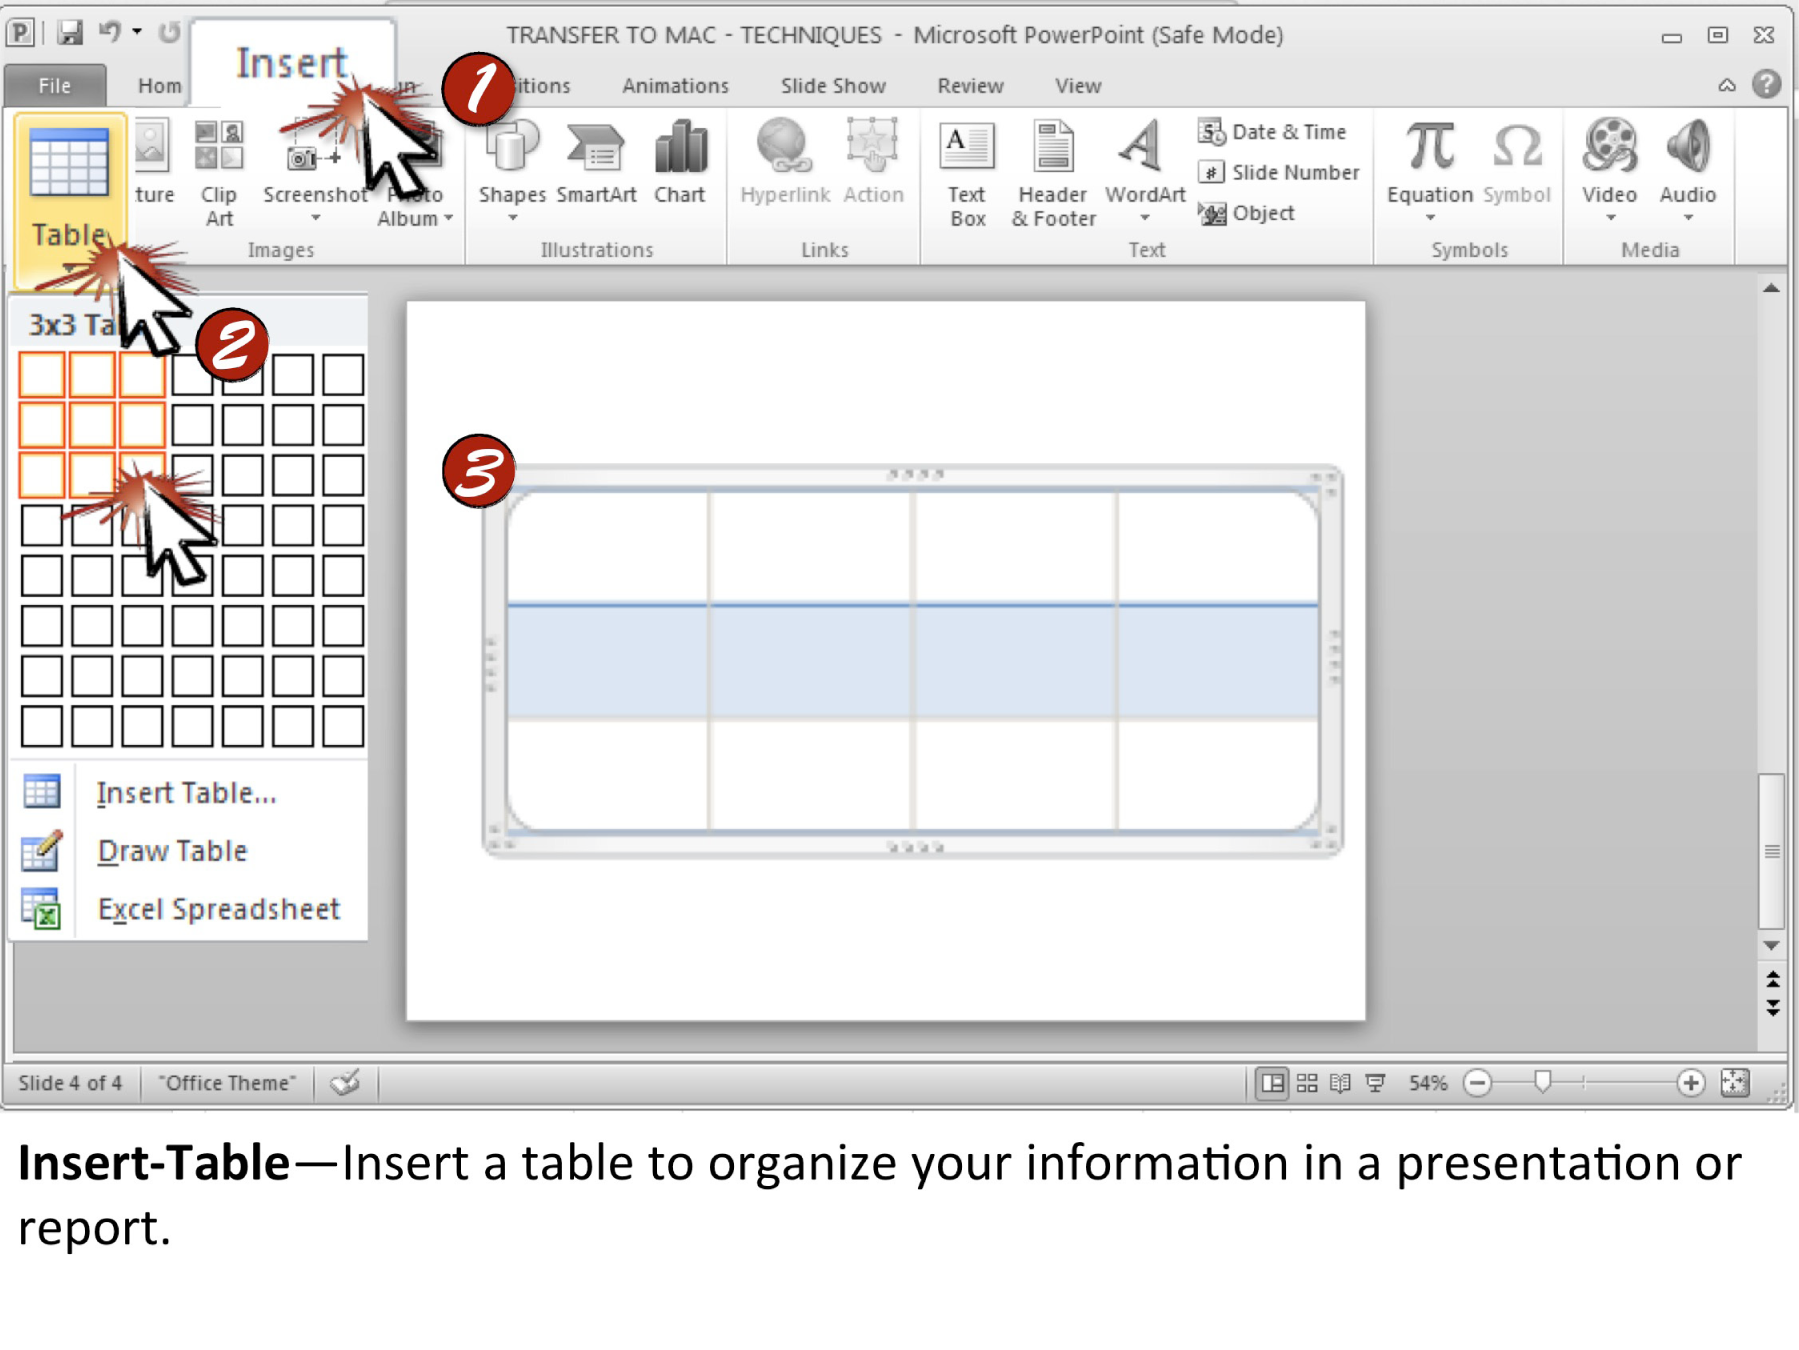Select the Insert ribbon tab
This screenshot has width=1799, height=1350.
click(291, 63)
